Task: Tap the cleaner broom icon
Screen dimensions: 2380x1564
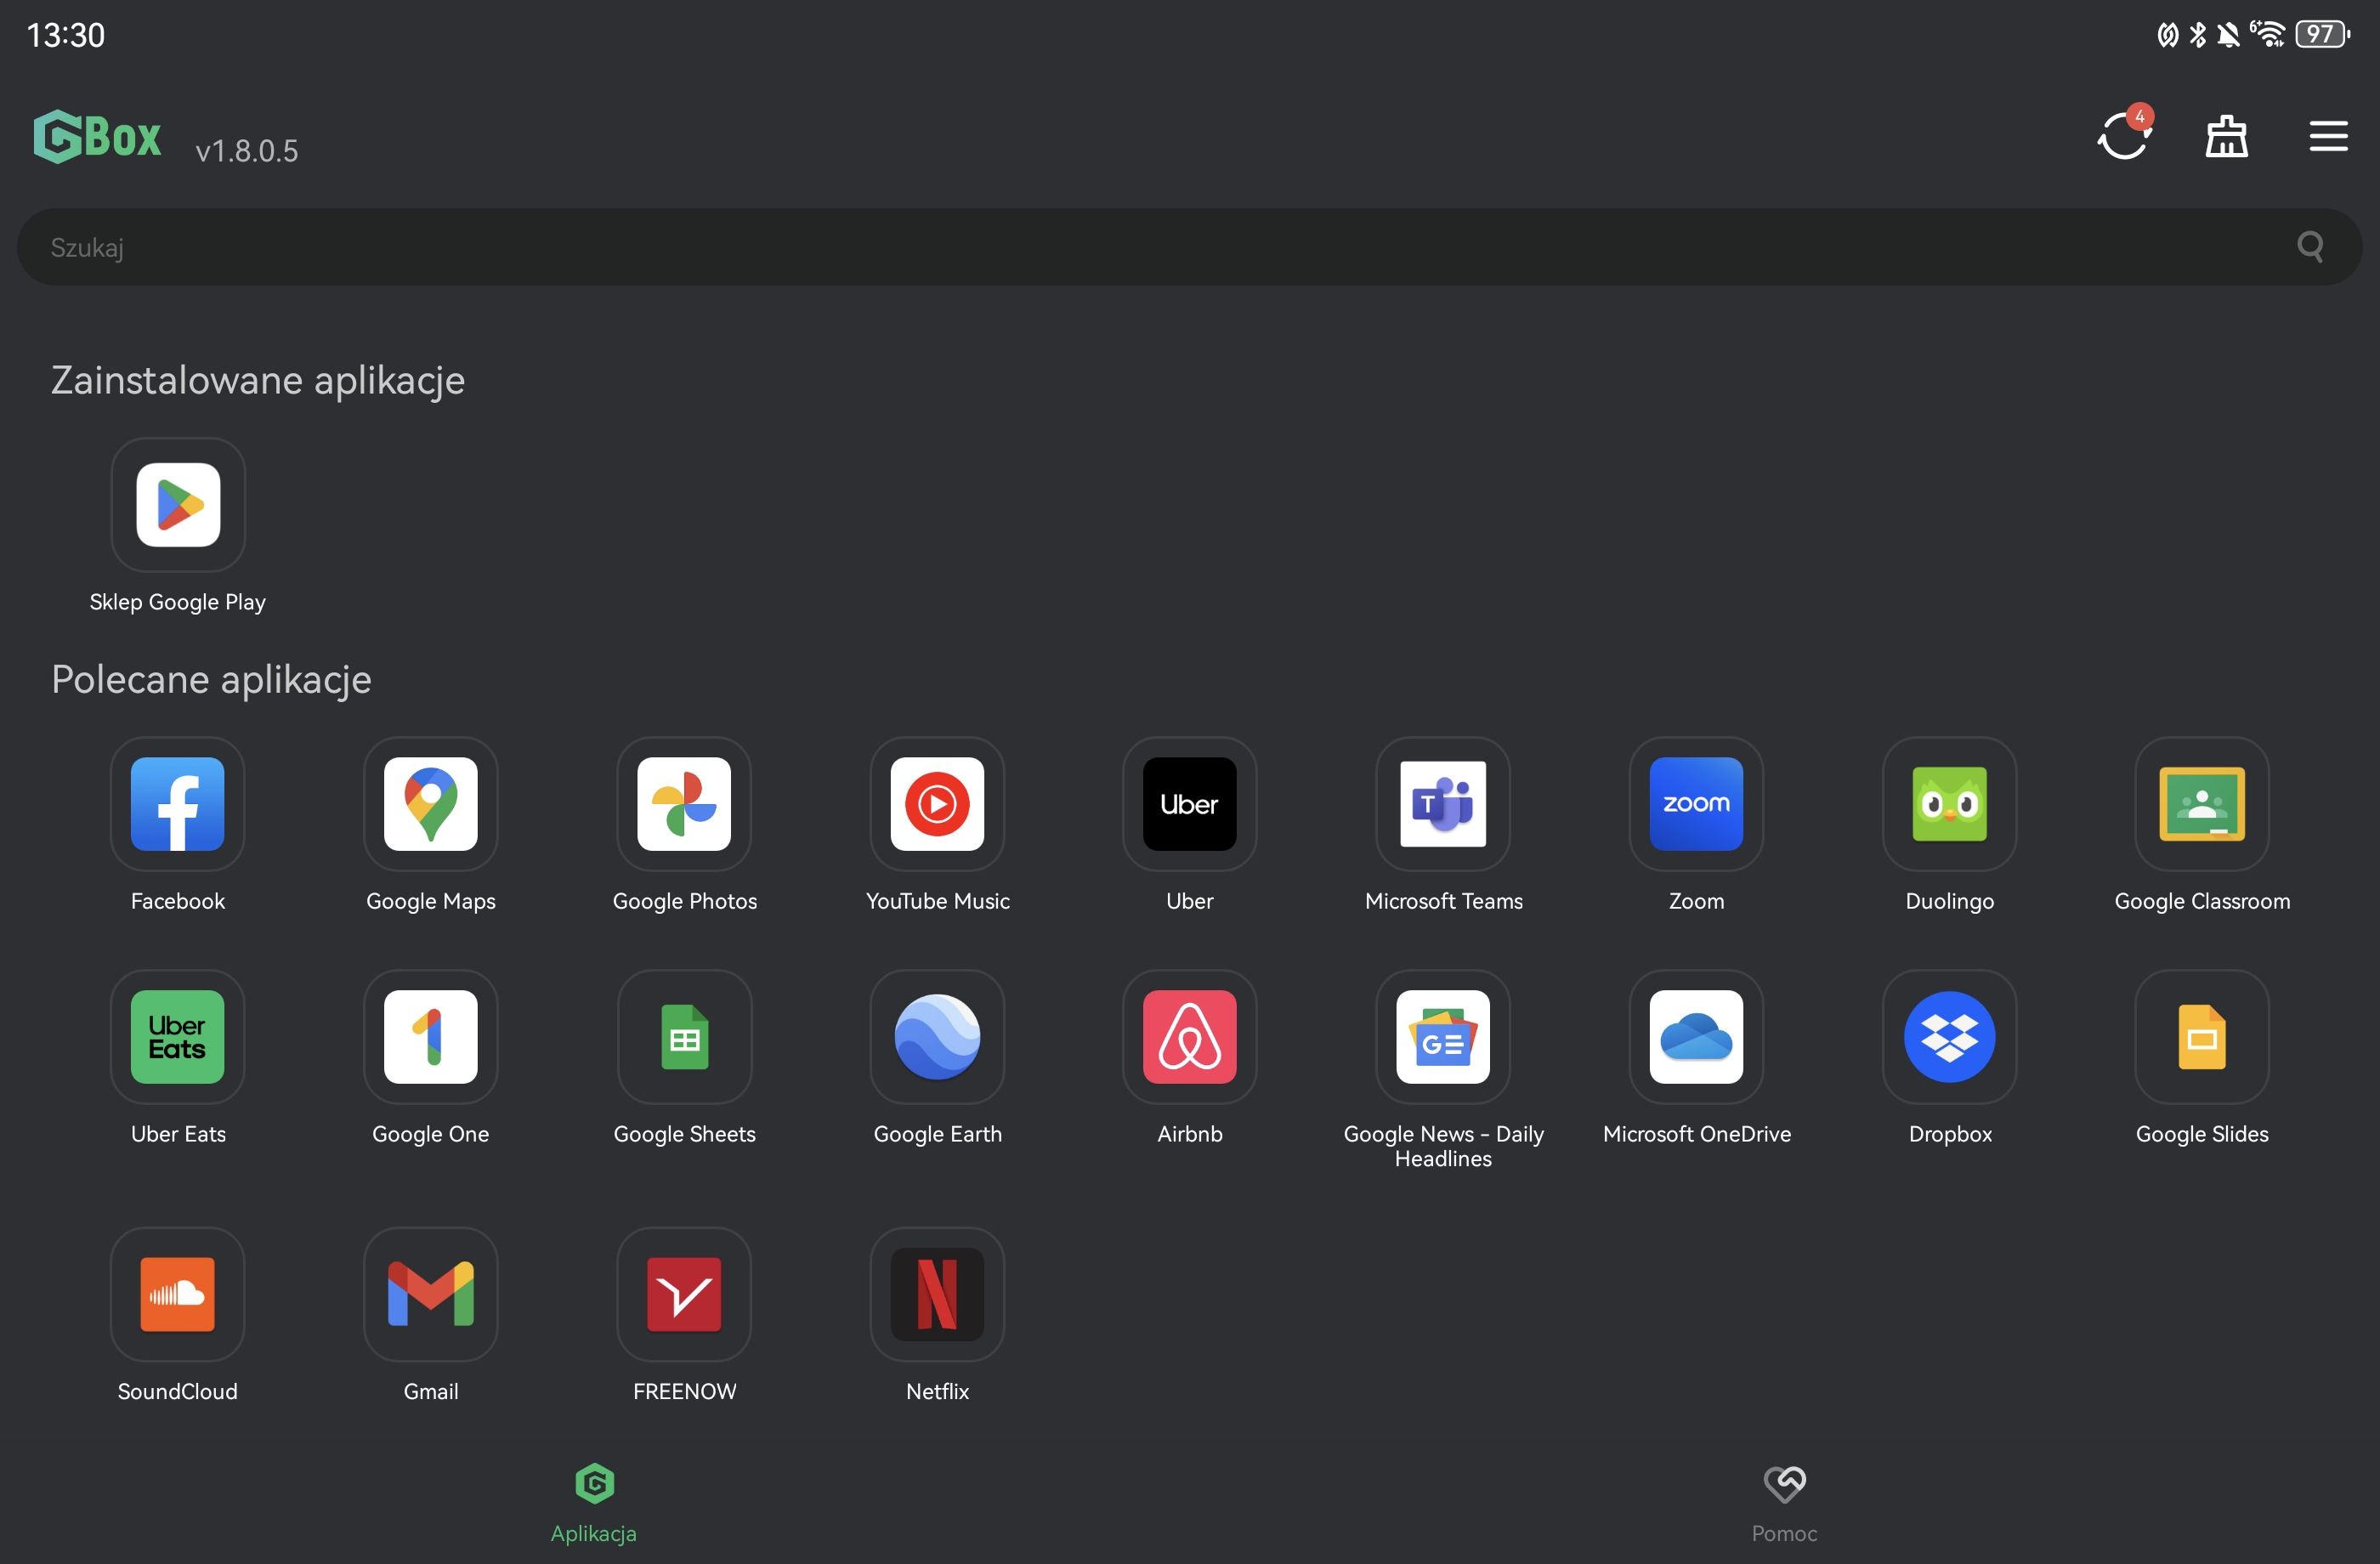Action: [x=2226, y=136]
